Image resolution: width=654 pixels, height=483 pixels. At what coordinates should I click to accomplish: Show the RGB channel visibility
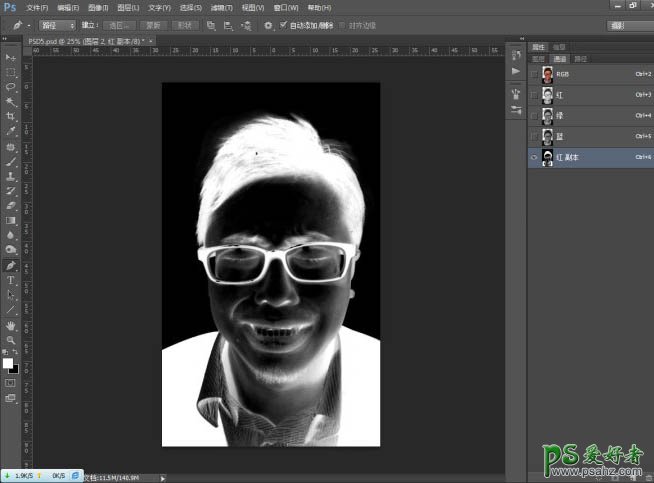tap(534, 74)
